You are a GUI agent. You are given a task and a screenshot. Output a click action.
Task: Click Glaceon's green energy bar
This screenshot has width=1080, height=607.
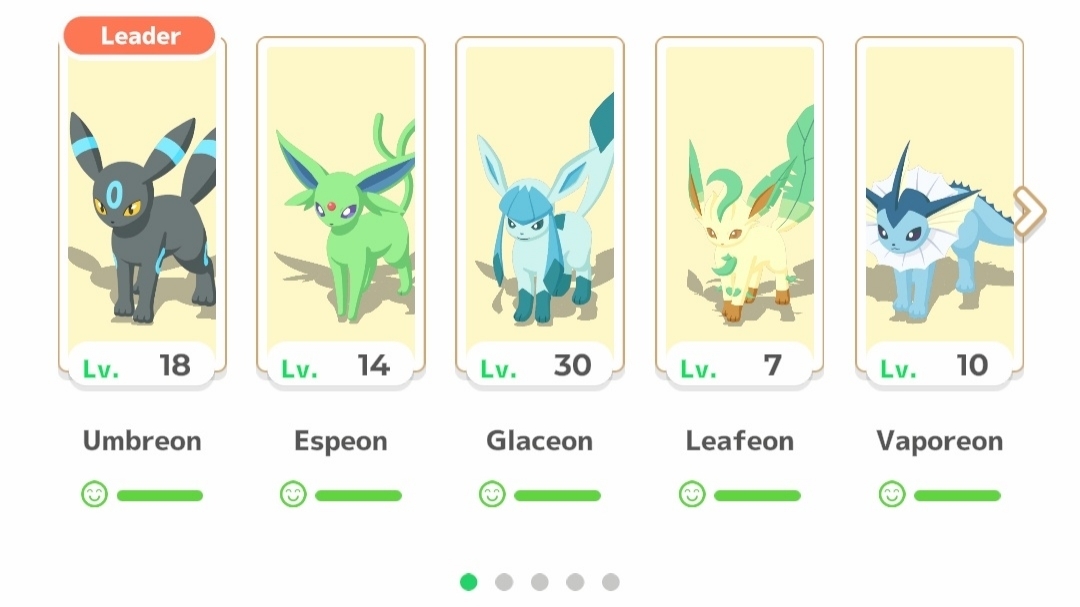pyautogui.click(x=557, y=495)
